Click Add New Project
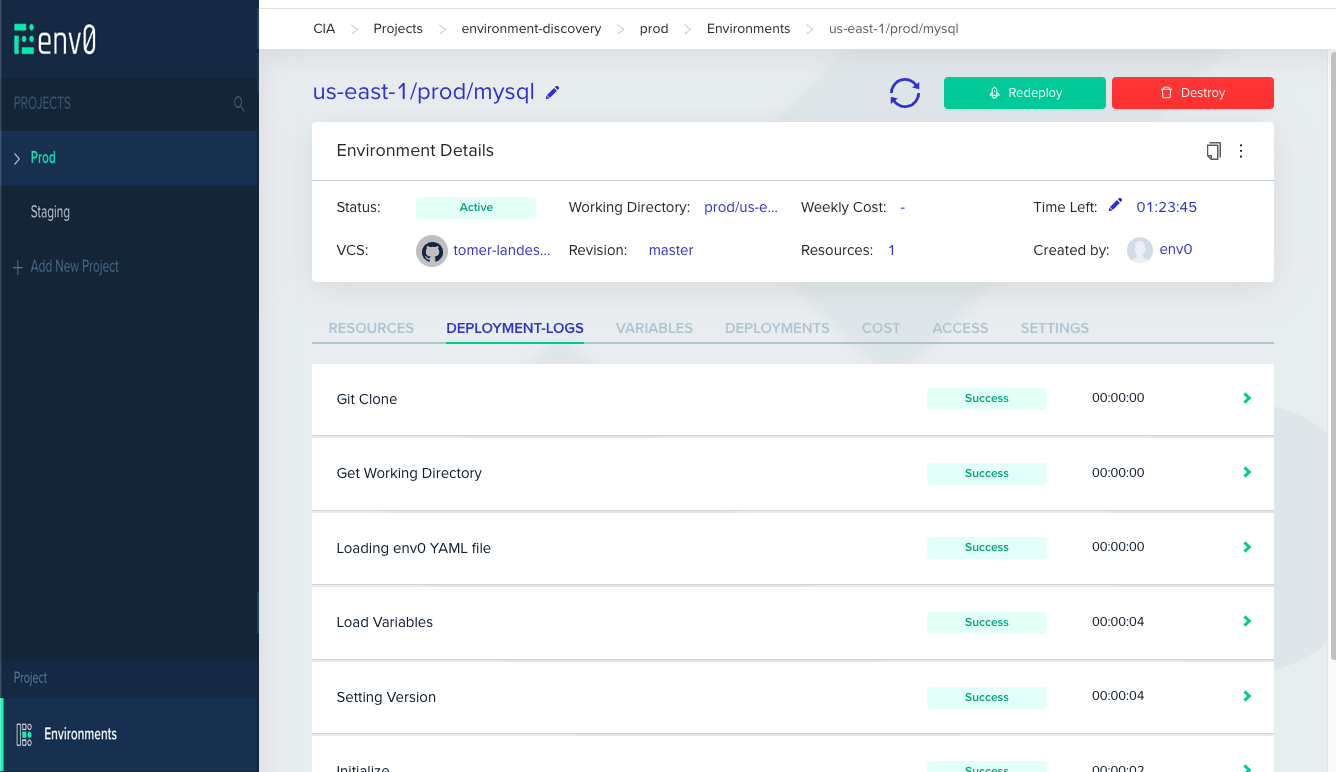This screenshot has width=1336, height=772. 74,267
